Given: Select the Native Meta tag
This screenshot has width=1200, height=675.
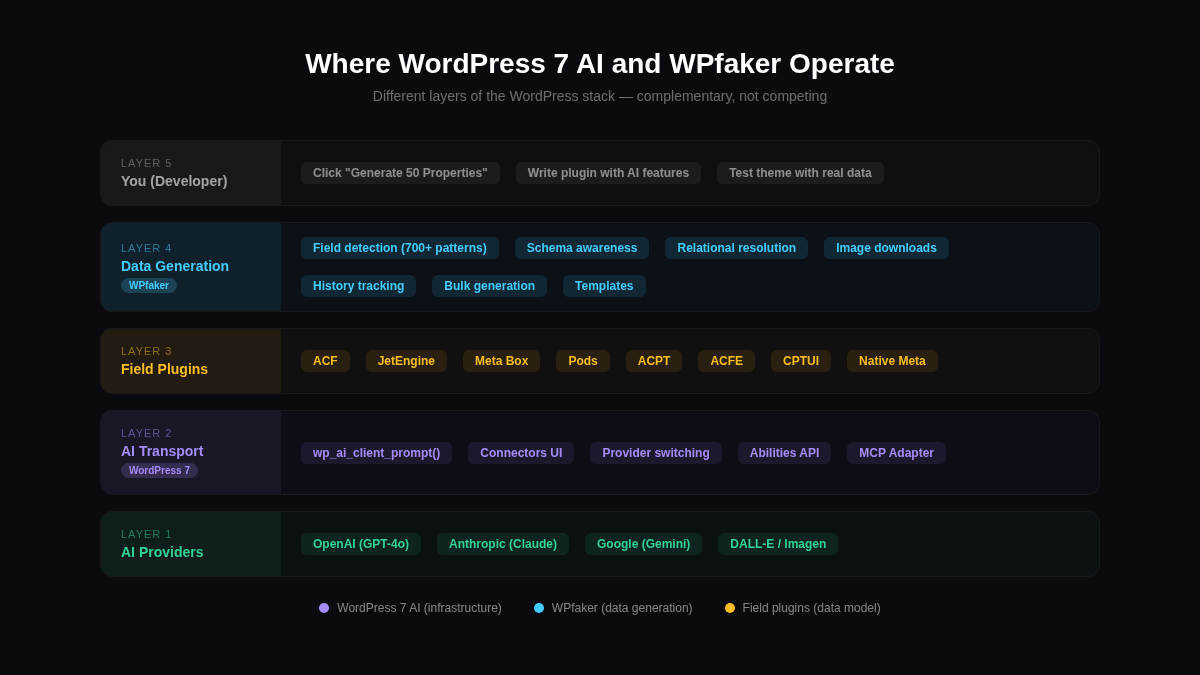Looking at the screenshot, I should (x=892, y=361).
